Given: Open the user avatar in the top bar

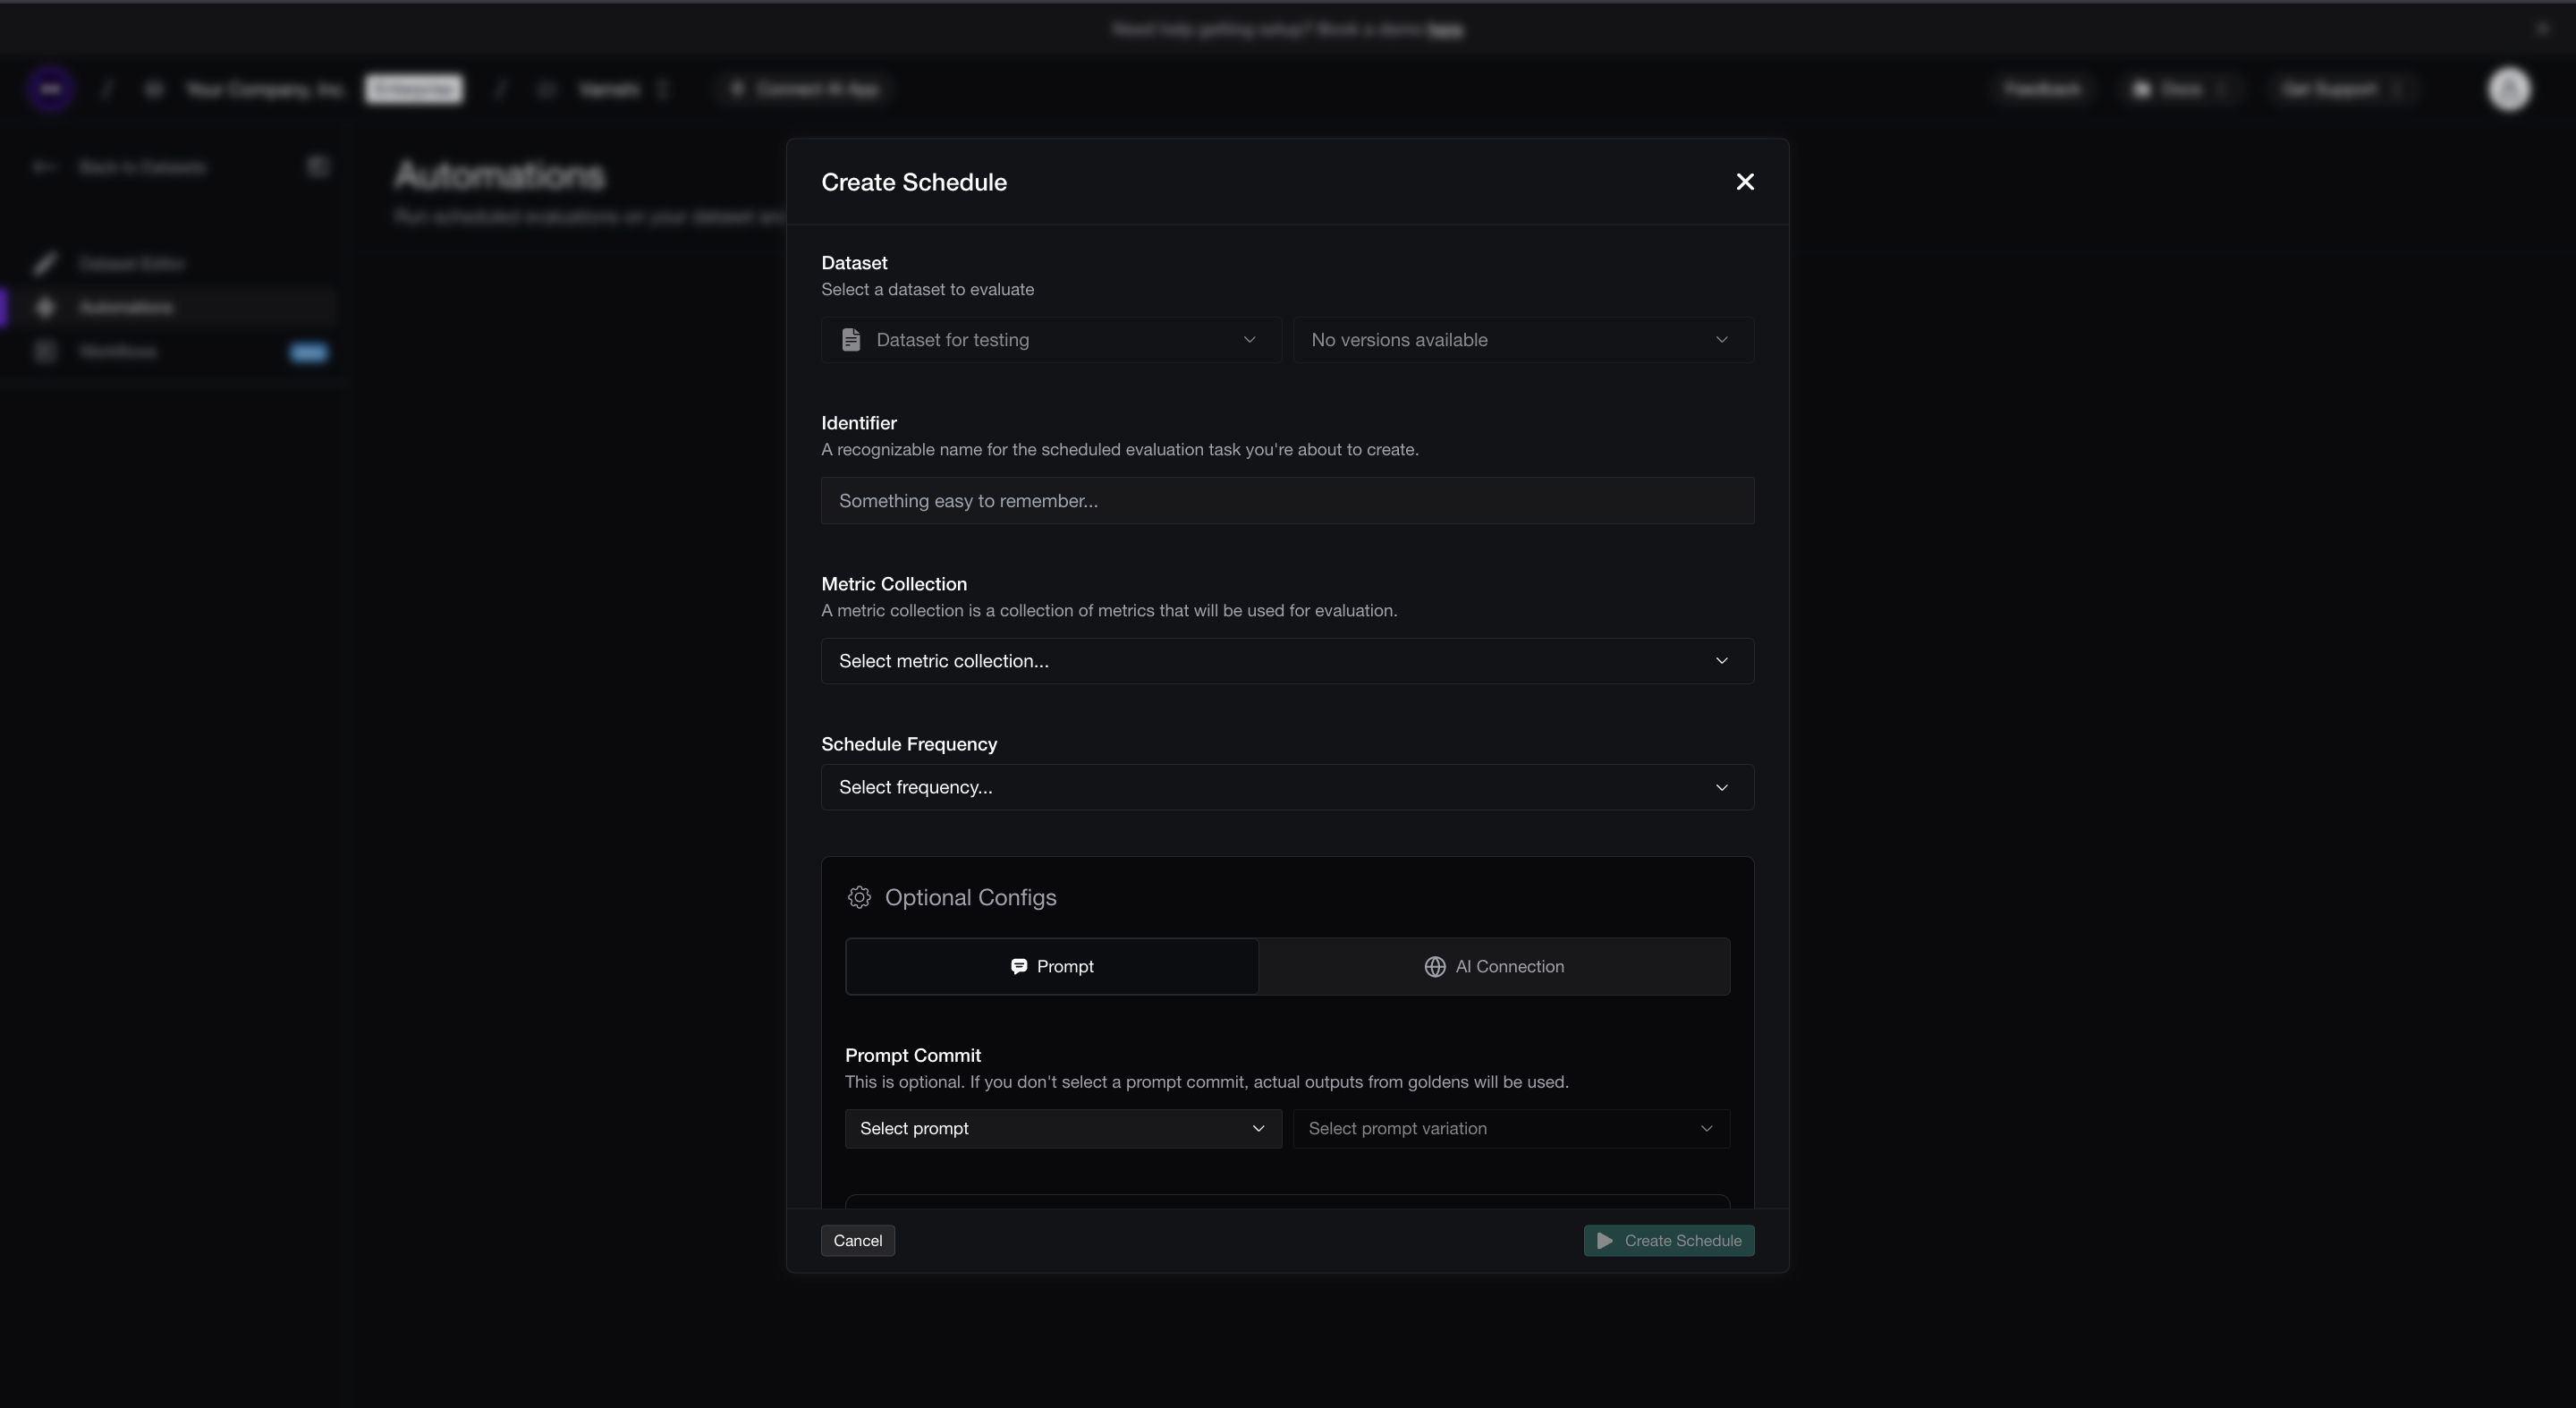Looking at the screenshot, I should (2509, 89).
